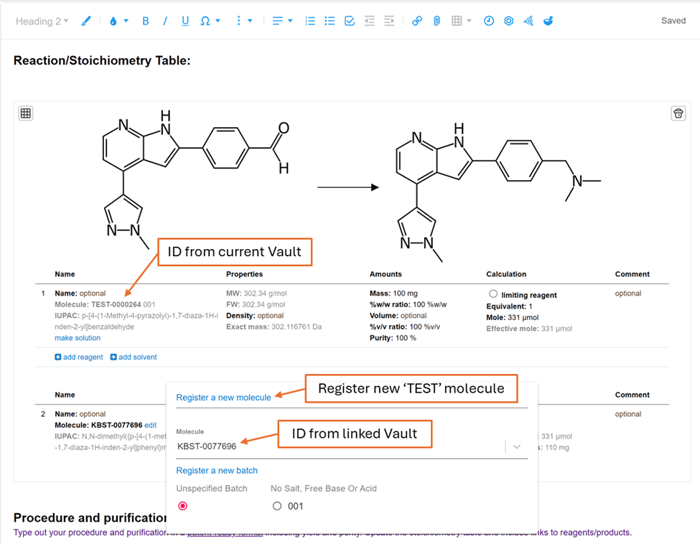The height and width of the screenshot is (544, 700).
Task: Click the Volume optional value
Action: pyautogui.click(x=413, y=316)
